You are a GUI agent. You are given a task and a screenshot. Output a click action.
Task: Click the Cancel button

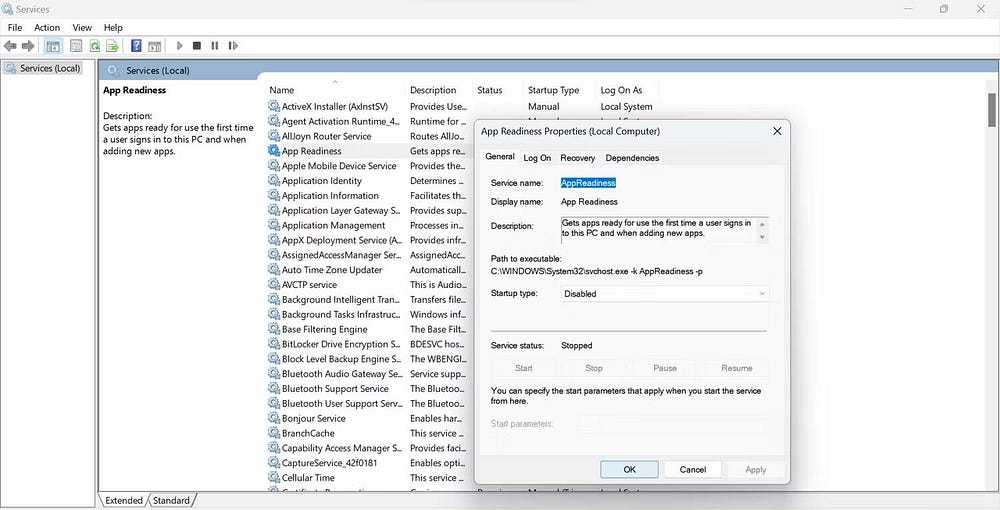click(693, 469)
